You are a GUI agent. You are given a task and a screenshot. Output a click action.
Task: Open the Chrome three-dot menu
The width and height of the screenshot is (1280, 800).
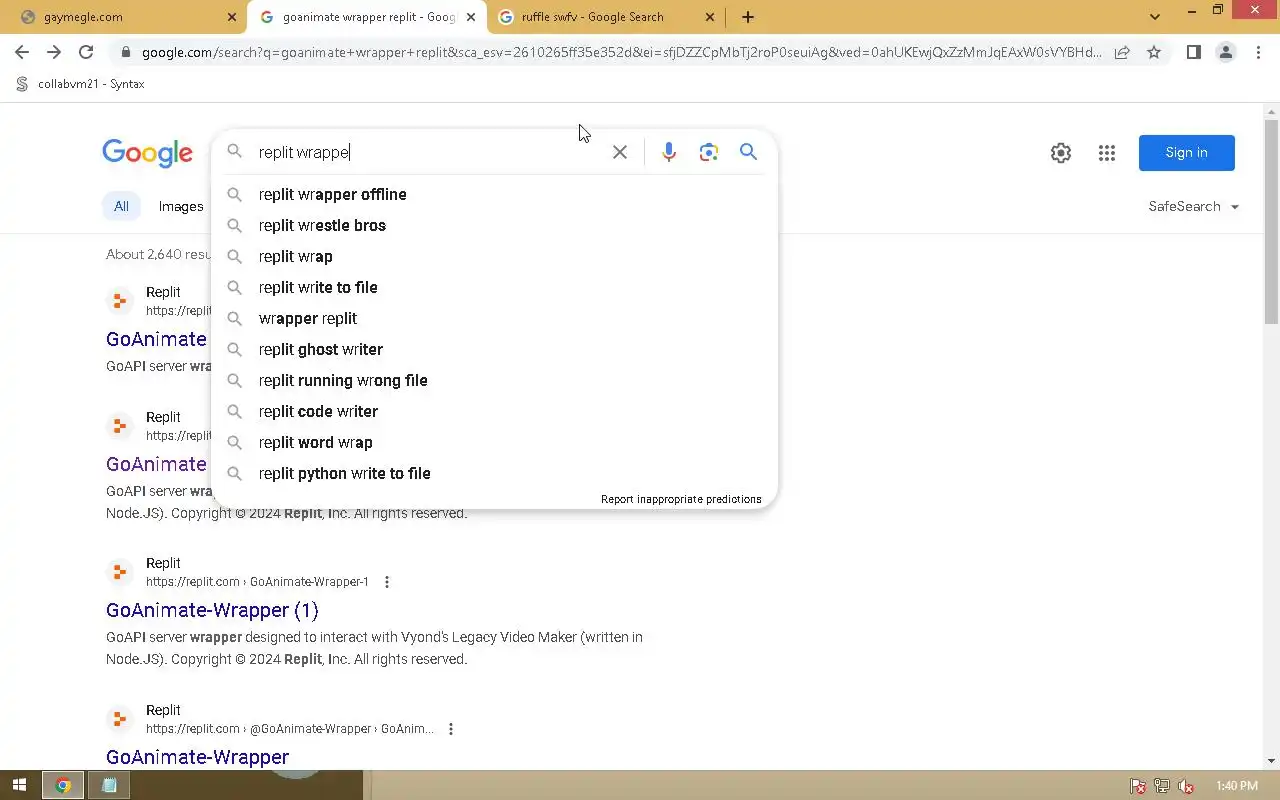point(1258,52)
